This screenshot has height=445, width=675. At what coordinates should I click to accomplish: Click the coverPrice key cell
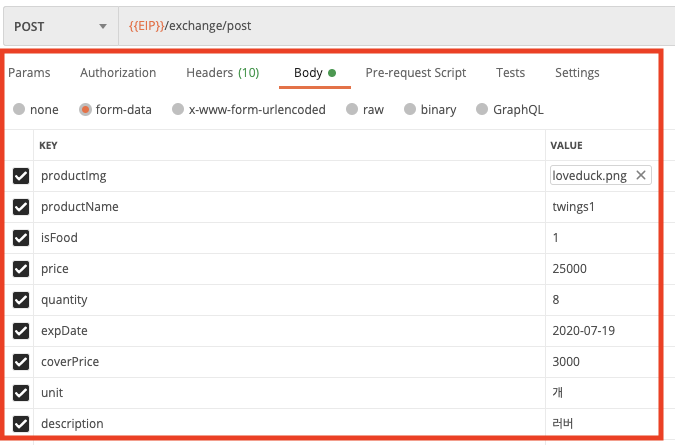(x=289, y=362)
